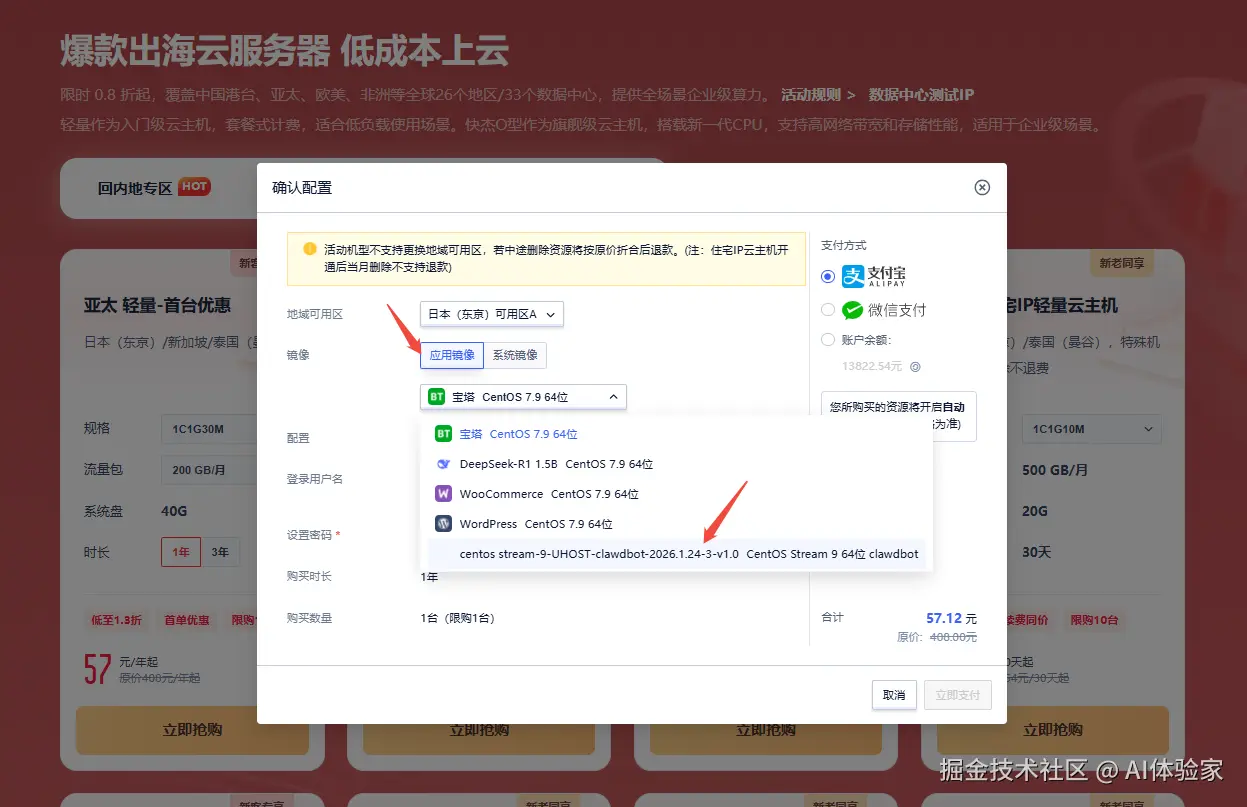Screen dimensions: 1247x807
Task: Open the 1C1G10M spec dropdown
Action: 1092,429
